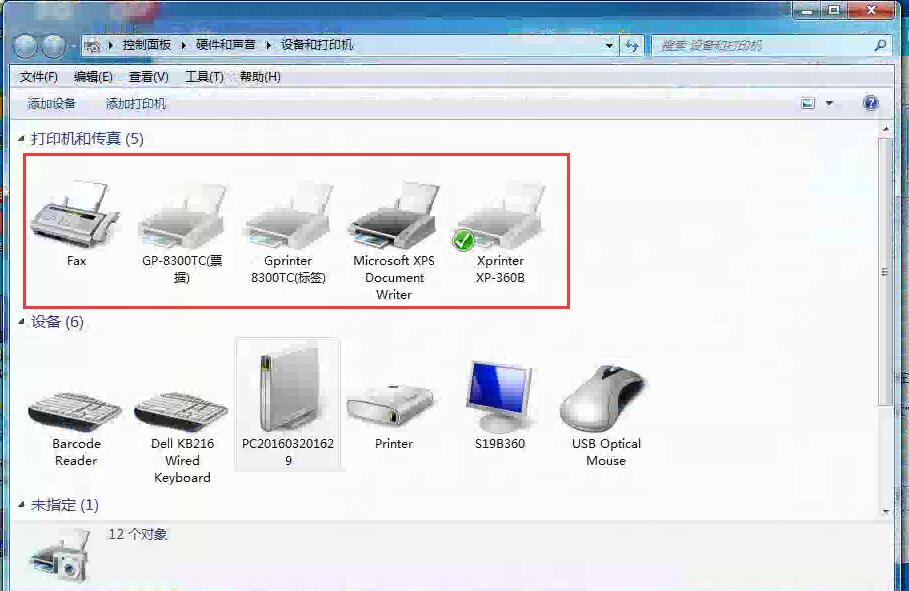Viewport: 909px width, 591px height.
Task: Select the Gprinter 8300TC(标签) printer icon
Action: pos(288,216)
